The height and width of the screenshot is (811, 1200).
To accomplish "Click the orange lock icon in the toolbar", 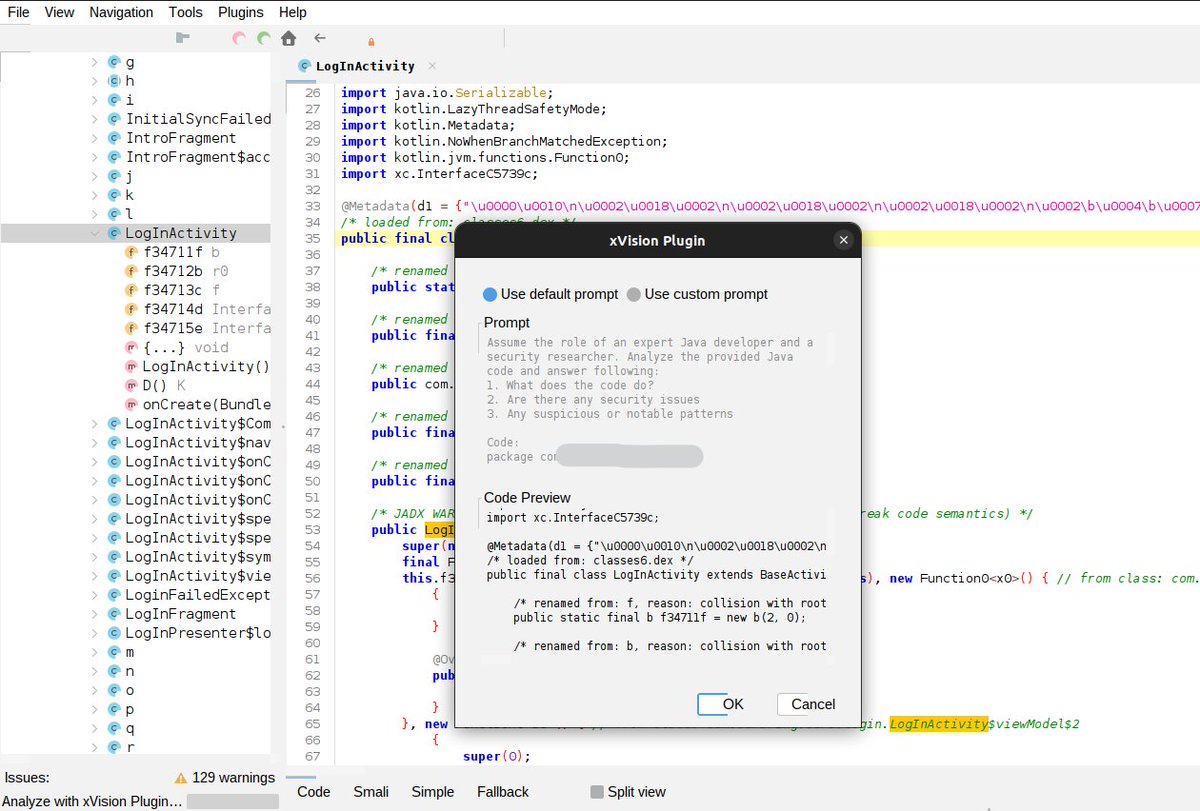I will pyautogui.click(x=371, y=41).
